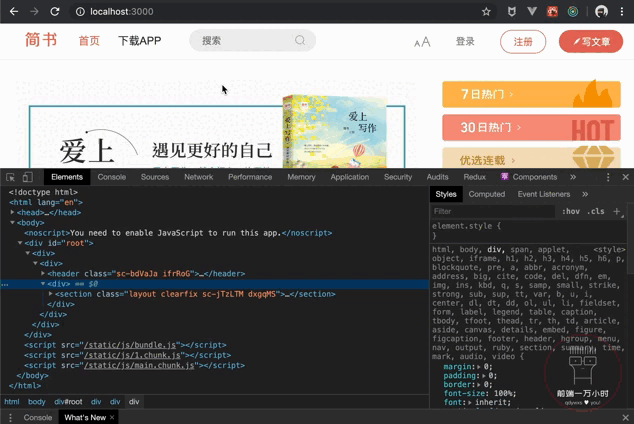The height and width of the screenshot is (424, 634).
Task: Close the What's New drawer tab
Action: click(x=112, y=418)
